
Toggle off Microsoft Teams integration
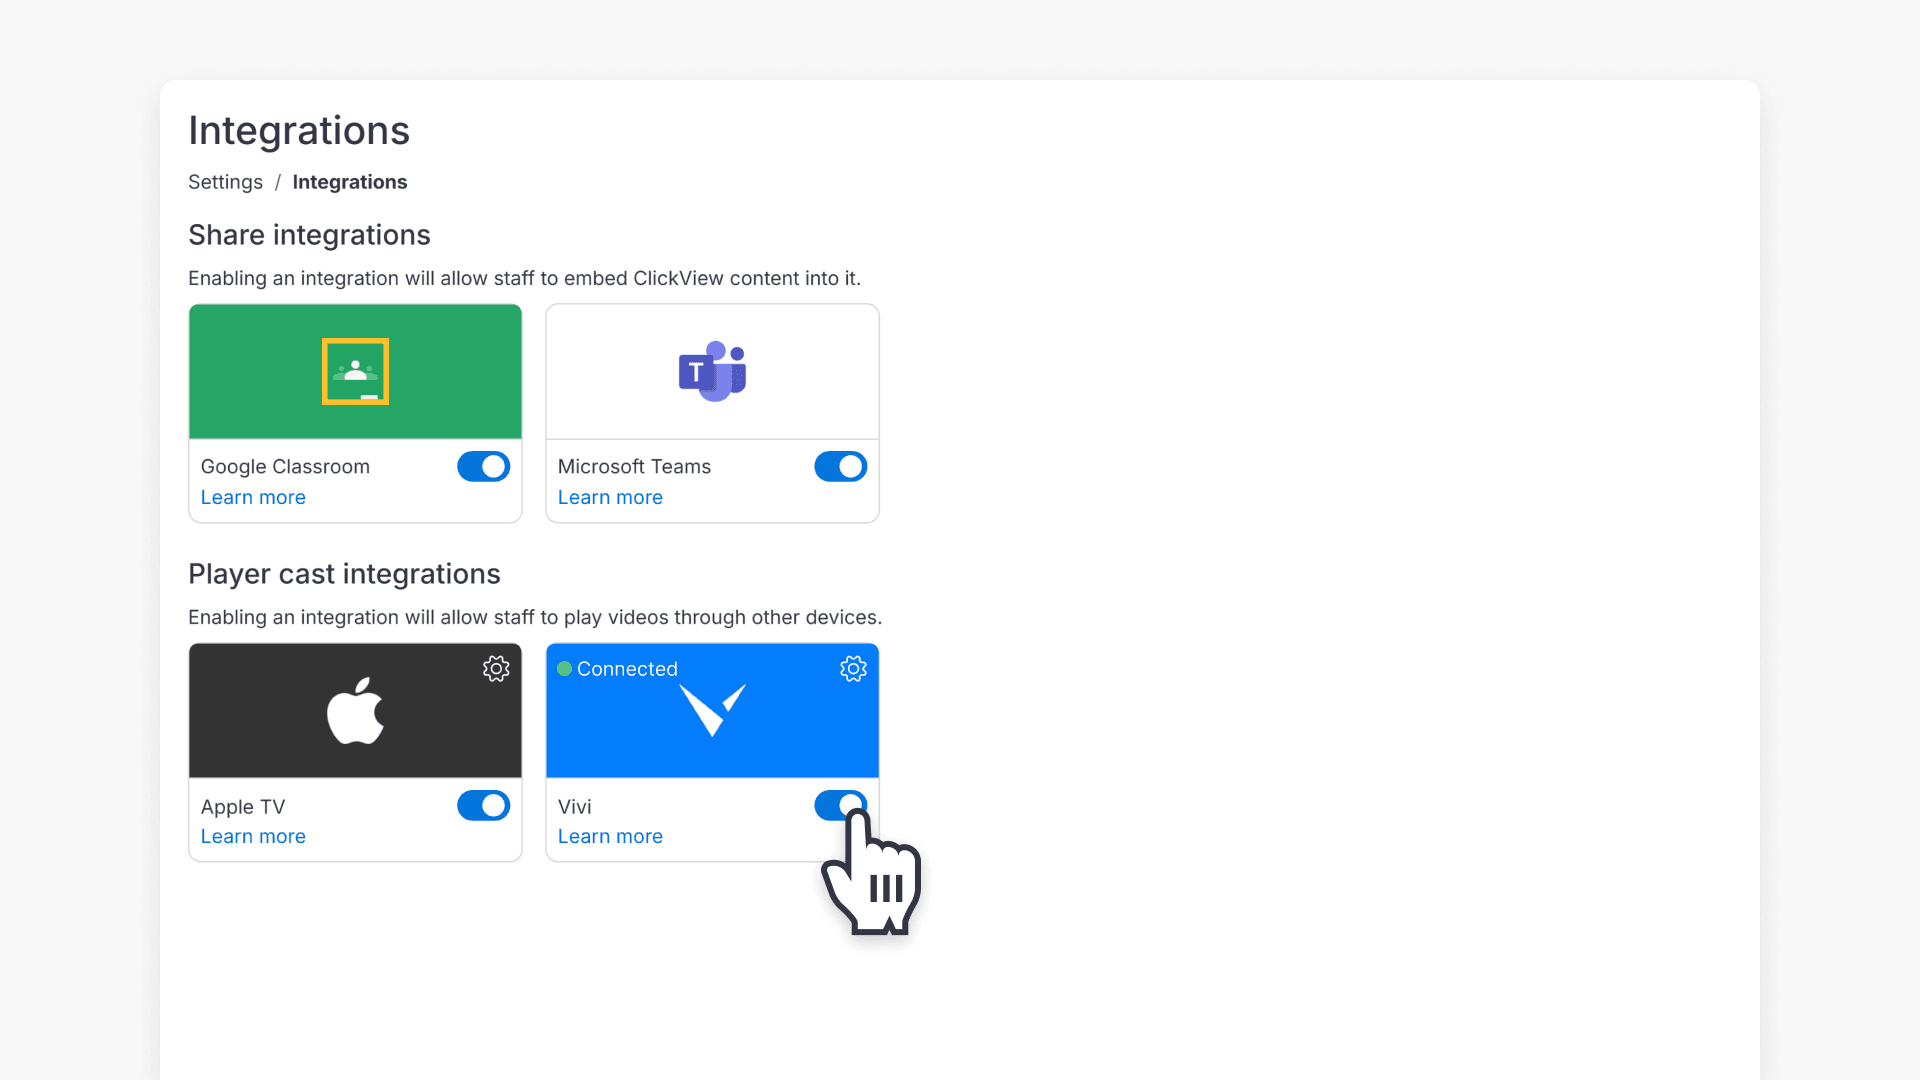point(840,466)
